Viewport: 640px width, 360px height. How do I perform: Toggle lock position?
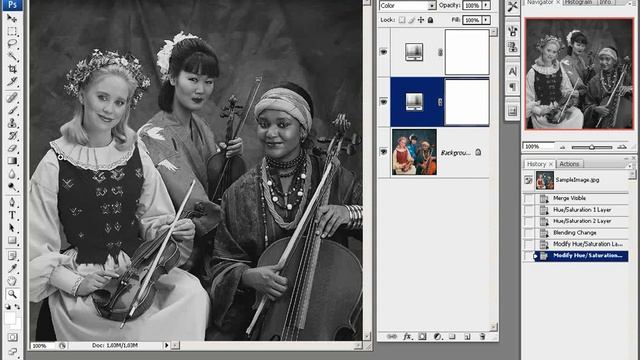(x=421, y=20)
